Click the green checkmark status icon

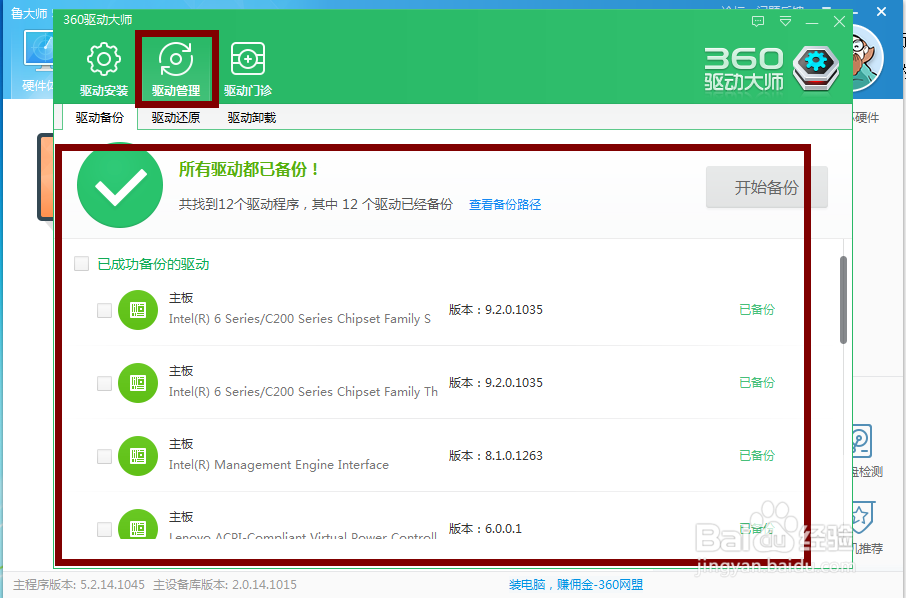(x=120, y=185)
